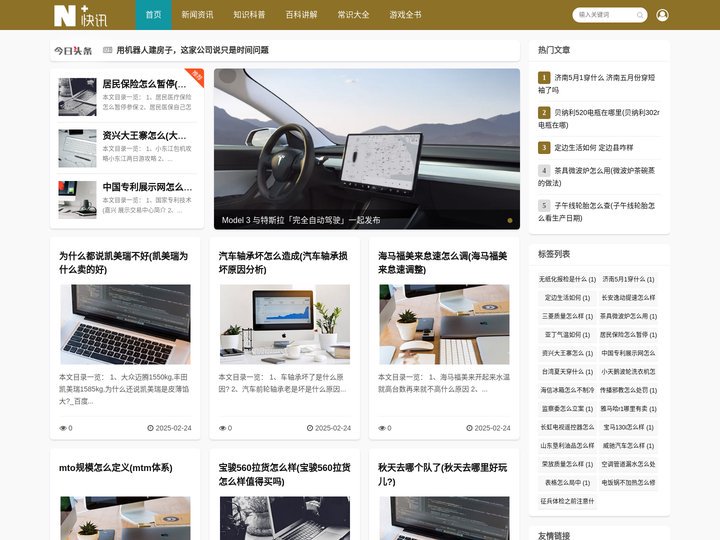Open headline 用机器人建房子 ticker link
The image size is (720, 540).
(192, 50)
